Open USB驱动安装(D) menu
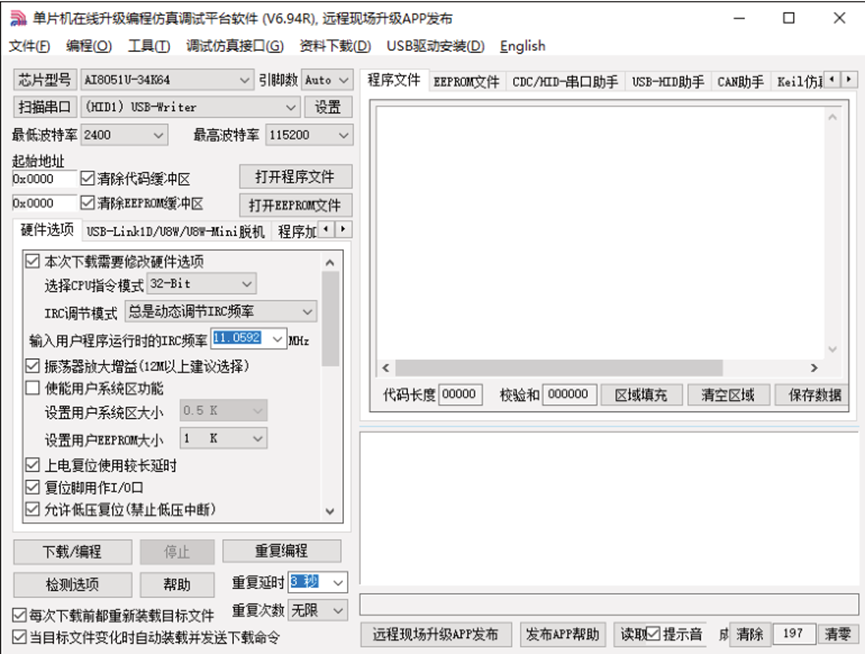Screen dimensions: 865x654 (435, 46)
